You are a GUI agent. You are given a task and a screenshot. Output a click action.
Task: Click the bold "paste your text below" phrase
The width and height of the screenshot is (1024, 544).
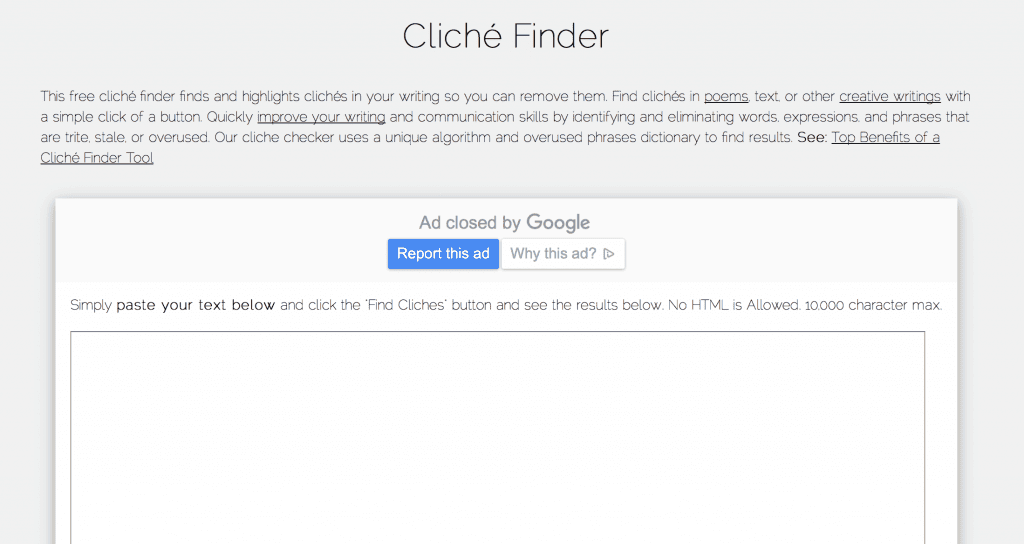195,305
